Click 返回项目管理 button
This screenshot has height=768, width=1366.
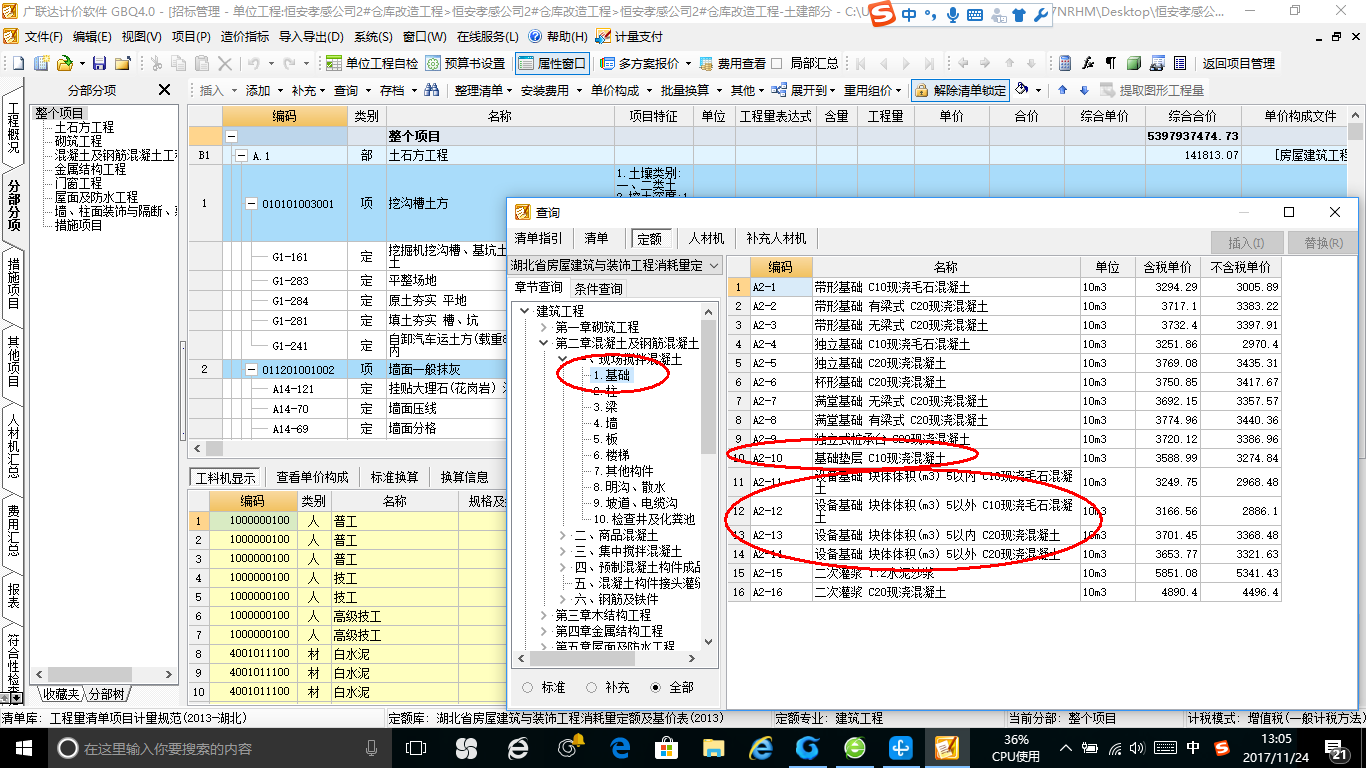tap(1238, 63)
